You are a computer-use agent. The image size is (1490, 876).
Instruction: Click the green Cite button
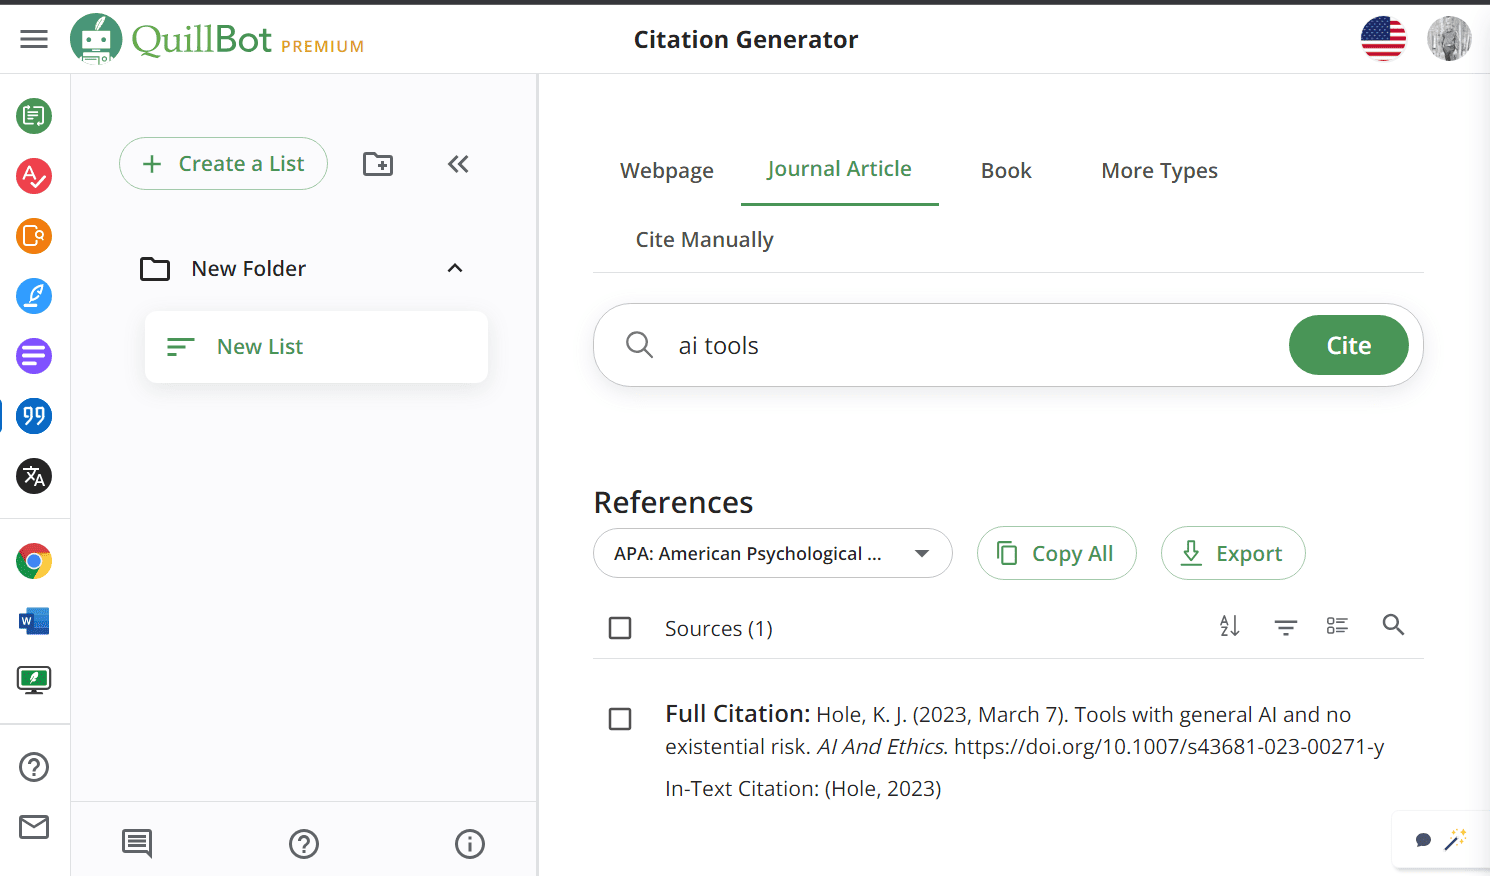[x=1349, y=345]
